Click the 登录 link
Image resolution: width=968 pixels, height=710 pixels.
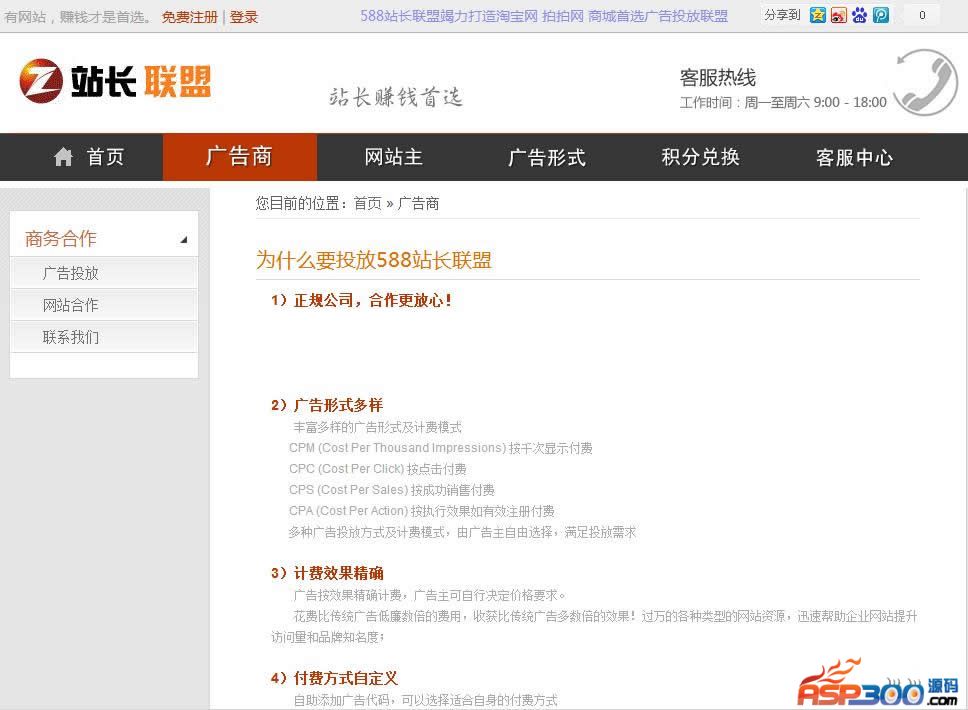[244, 17]
